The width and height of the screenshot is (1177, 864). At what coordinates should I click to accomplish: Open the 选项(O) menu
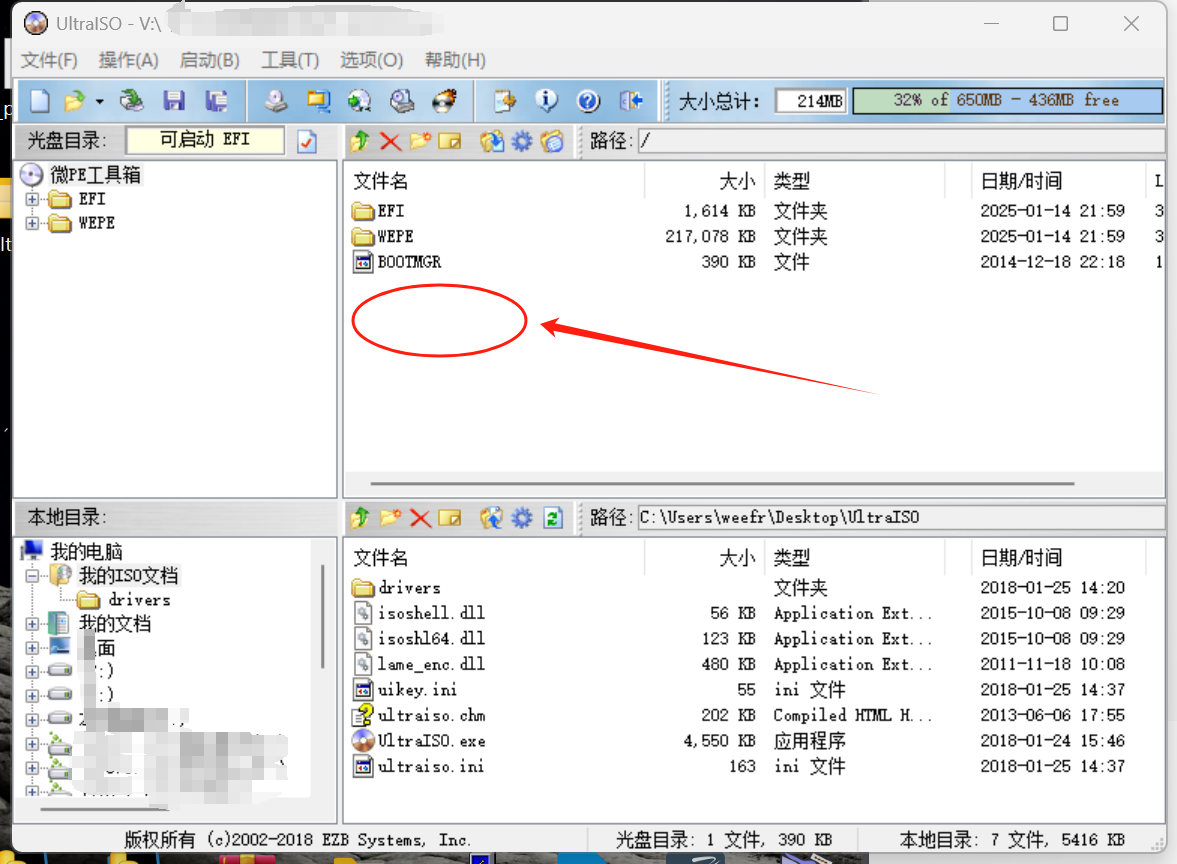pyautogui.click(x=372, y=60)
